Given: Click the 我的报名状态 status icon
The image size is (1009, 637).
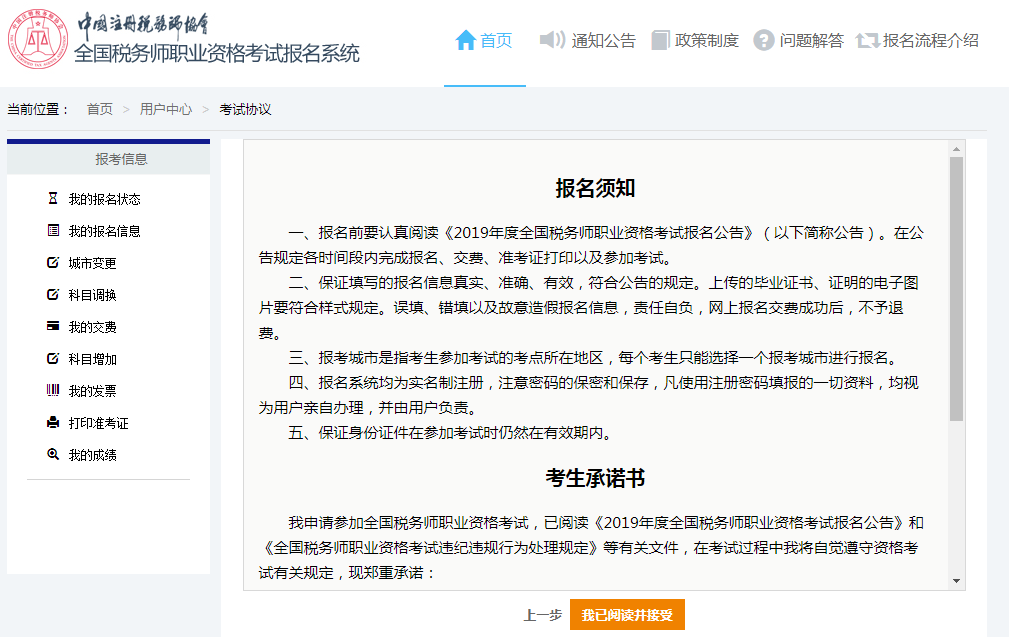Looking at the screenshot, I should [55, 199].
